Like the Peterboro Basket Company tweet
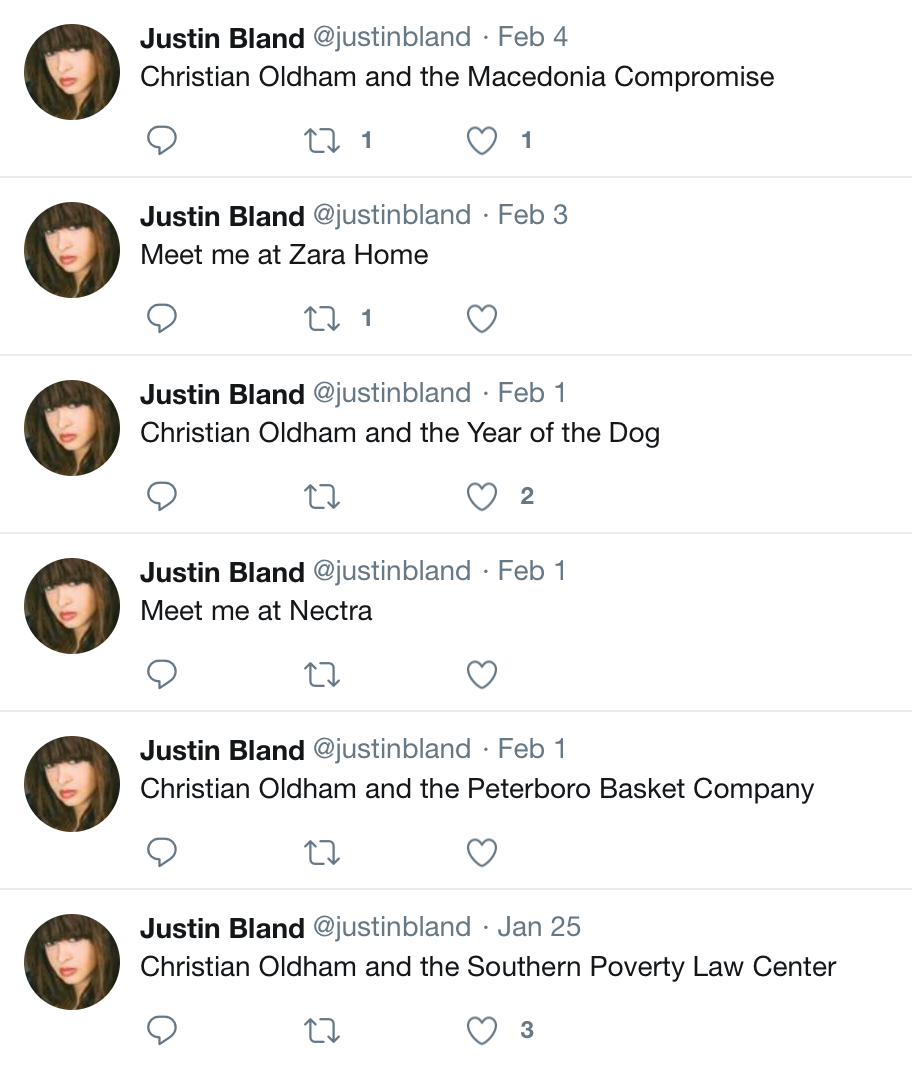Screen dimensions: 912x1066 482,853
